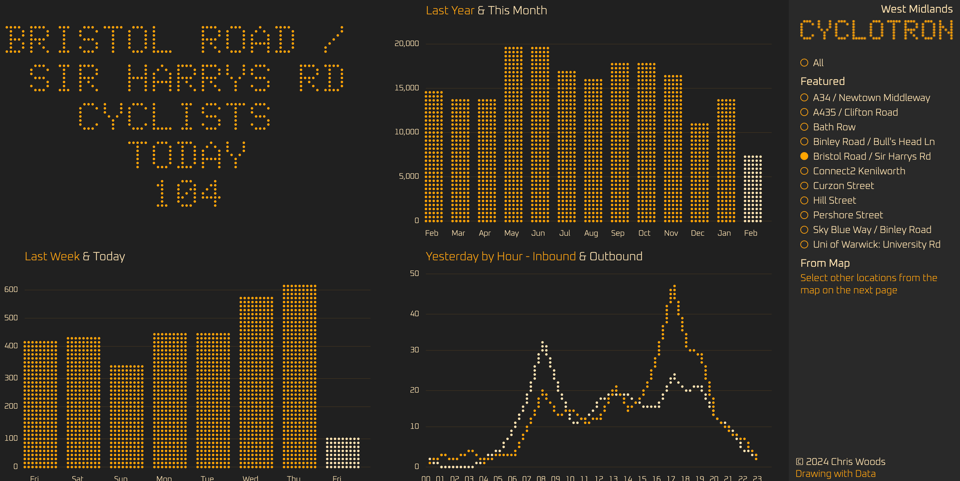Image resolution: width=960 pixels, height=481 pixels.
Task: Click the Dec bar in yearly chart
Action: [x=700, y=172]
